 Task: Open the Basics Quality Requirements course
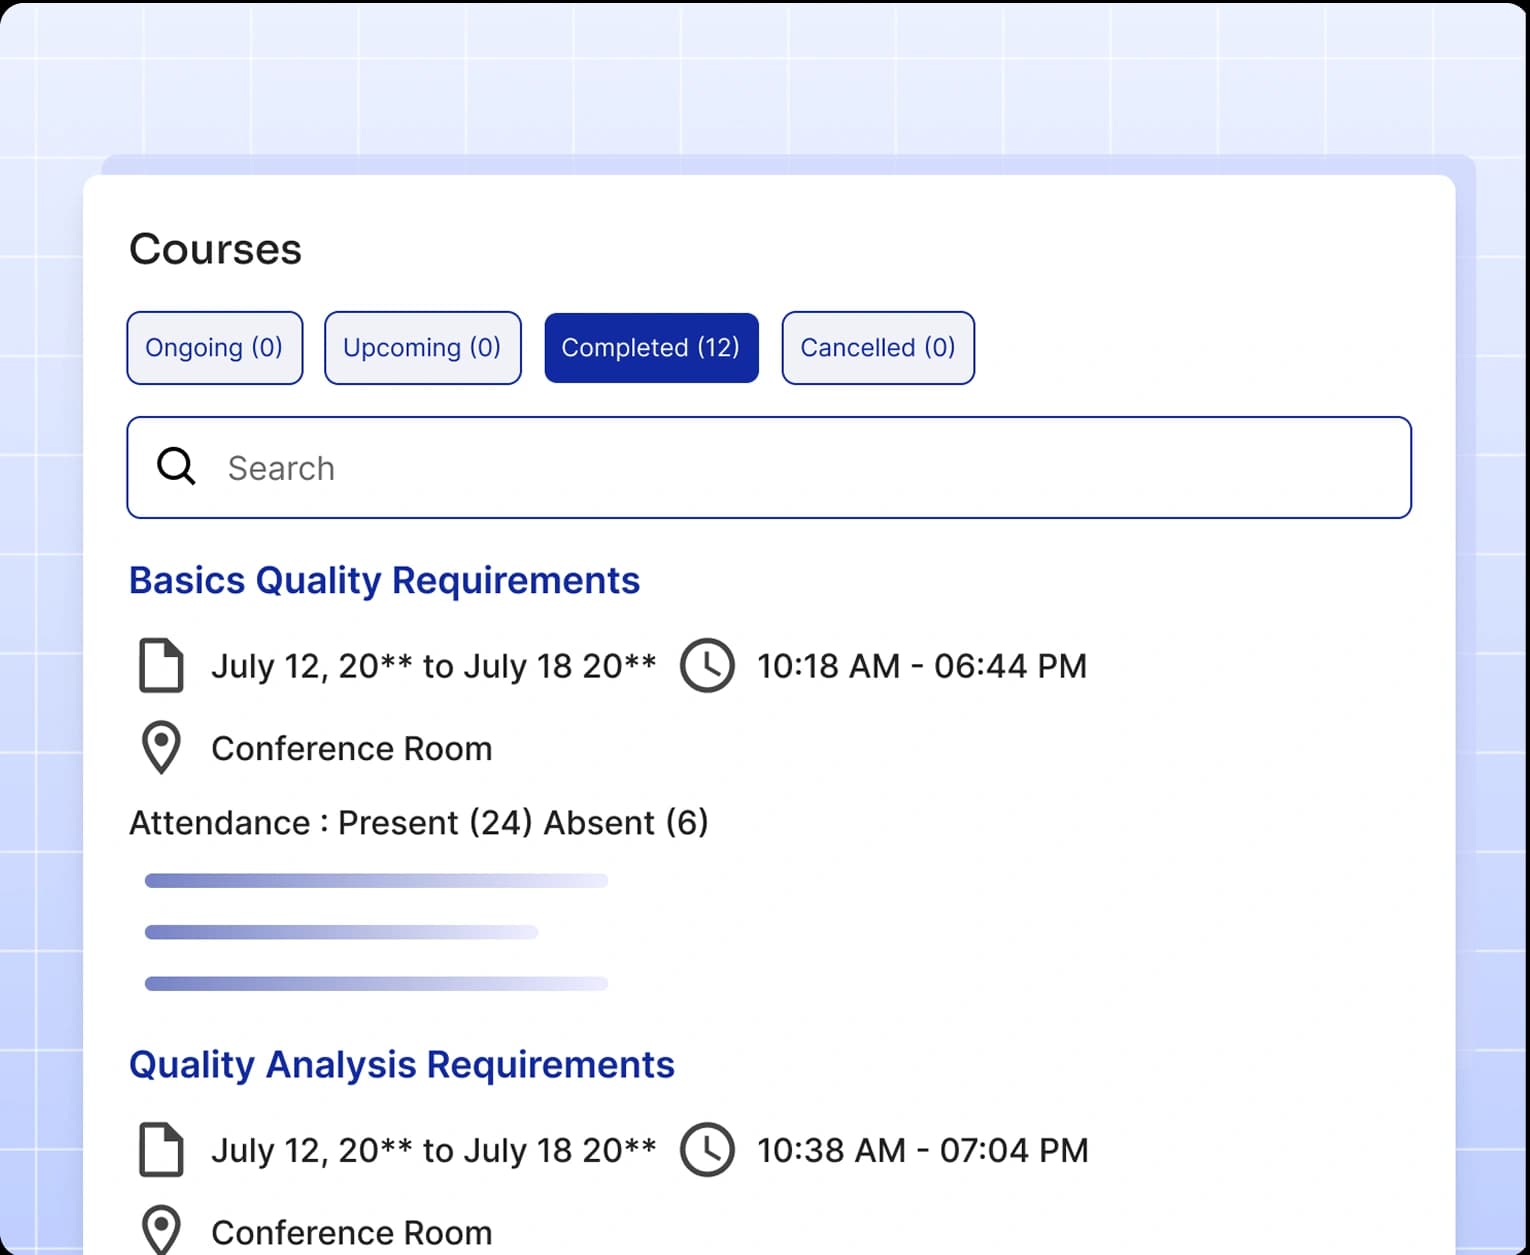click(384, 580)
